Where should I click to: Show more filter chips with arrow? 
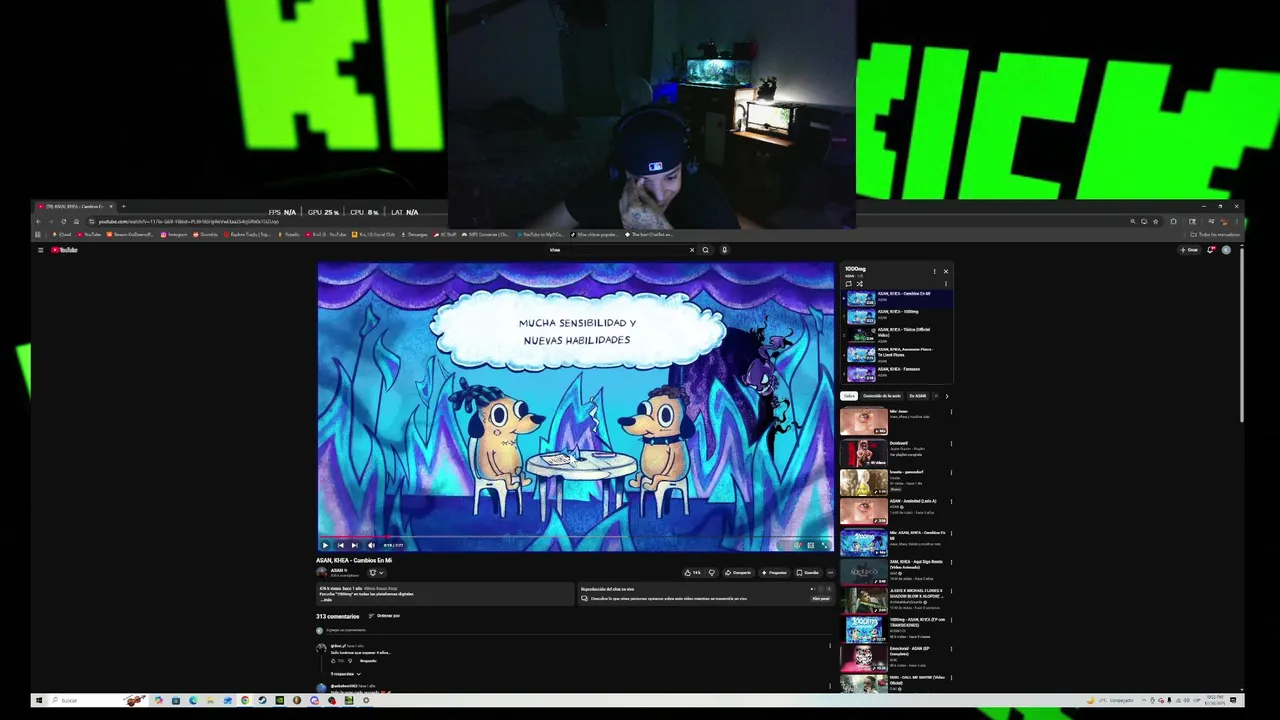click(x=946, y=396)
